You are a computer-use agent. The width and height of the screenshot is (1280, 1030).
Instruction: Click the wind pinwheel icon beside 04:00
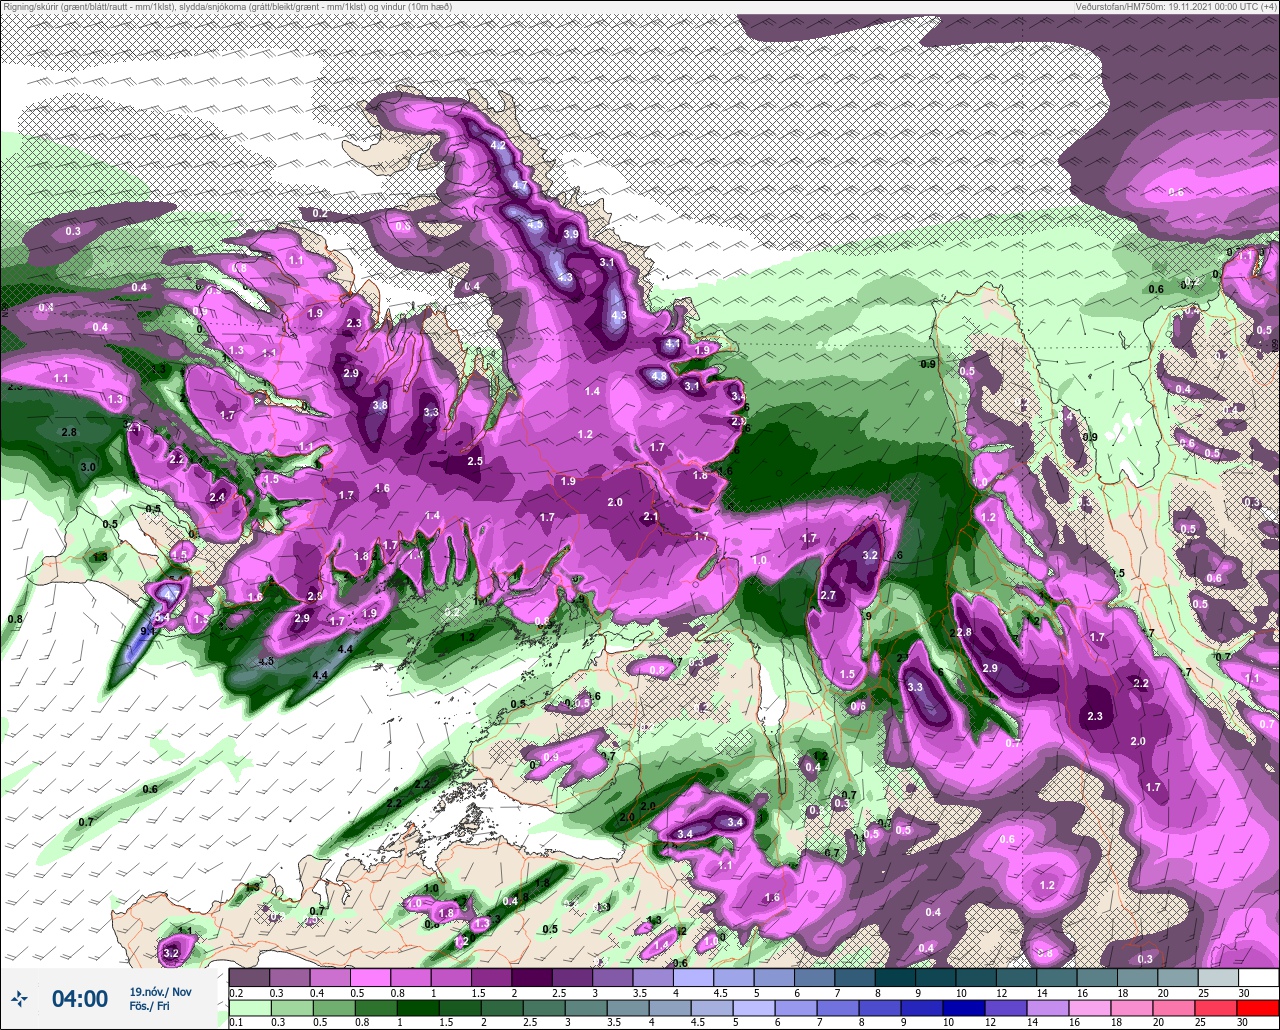coord(20,998)
